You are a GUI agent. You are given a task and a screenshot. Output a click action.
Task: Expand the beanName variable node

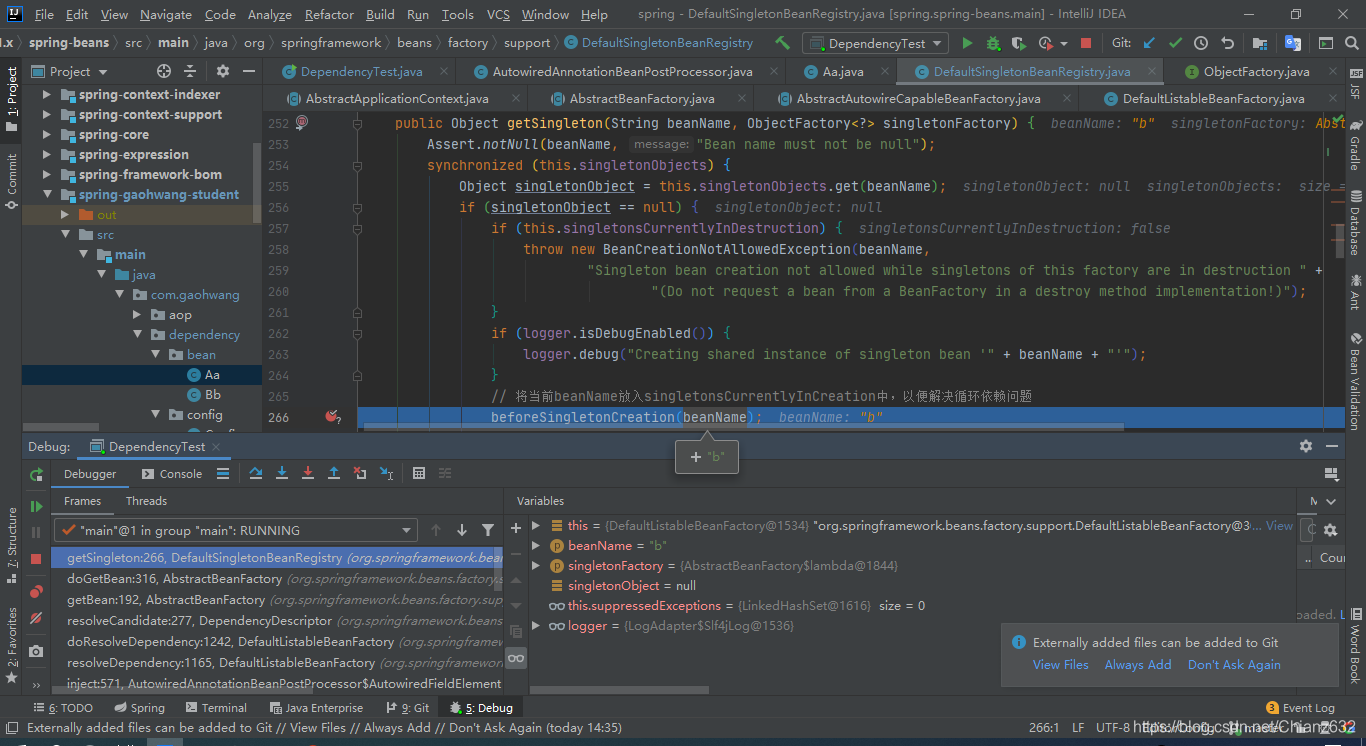tap(536, 545)
